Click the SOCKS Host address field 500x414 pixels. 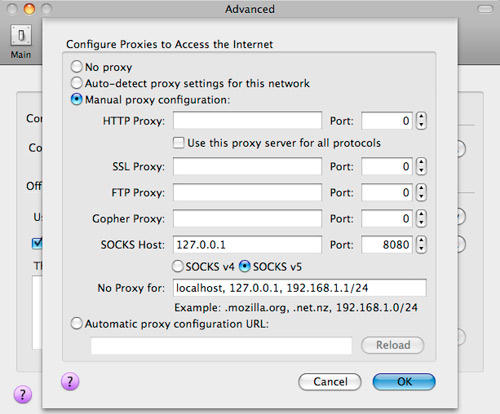pyautogui.click(x=247, y=244)
